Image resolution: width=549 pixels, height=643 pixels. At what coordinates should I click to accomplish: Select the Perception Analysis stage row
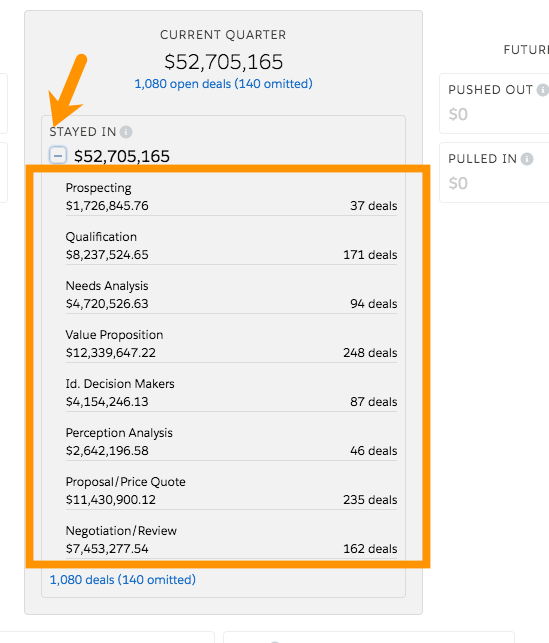coord(231,442)
